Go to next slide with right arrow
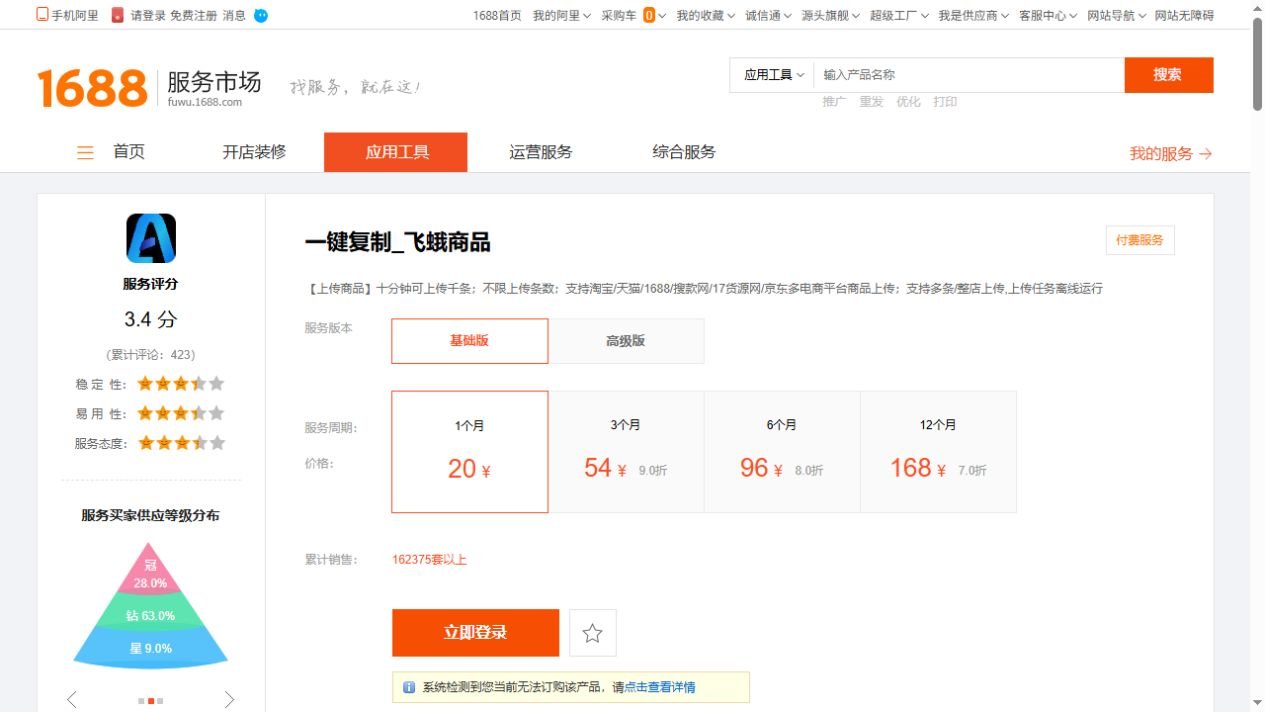Image resolution: width=1265 pixels, height=712 pixels. [x=229, y=699]
